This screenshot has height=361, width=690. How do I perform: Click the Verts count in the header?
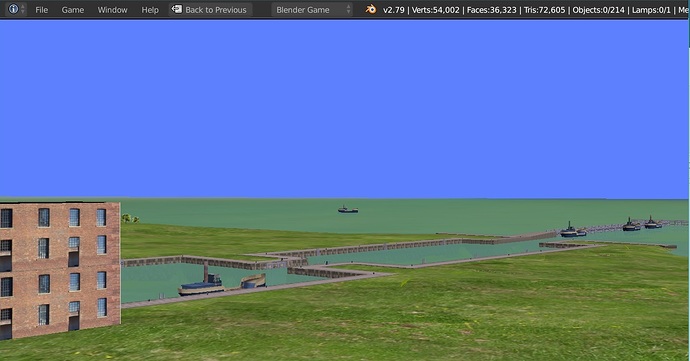(436, 10)
